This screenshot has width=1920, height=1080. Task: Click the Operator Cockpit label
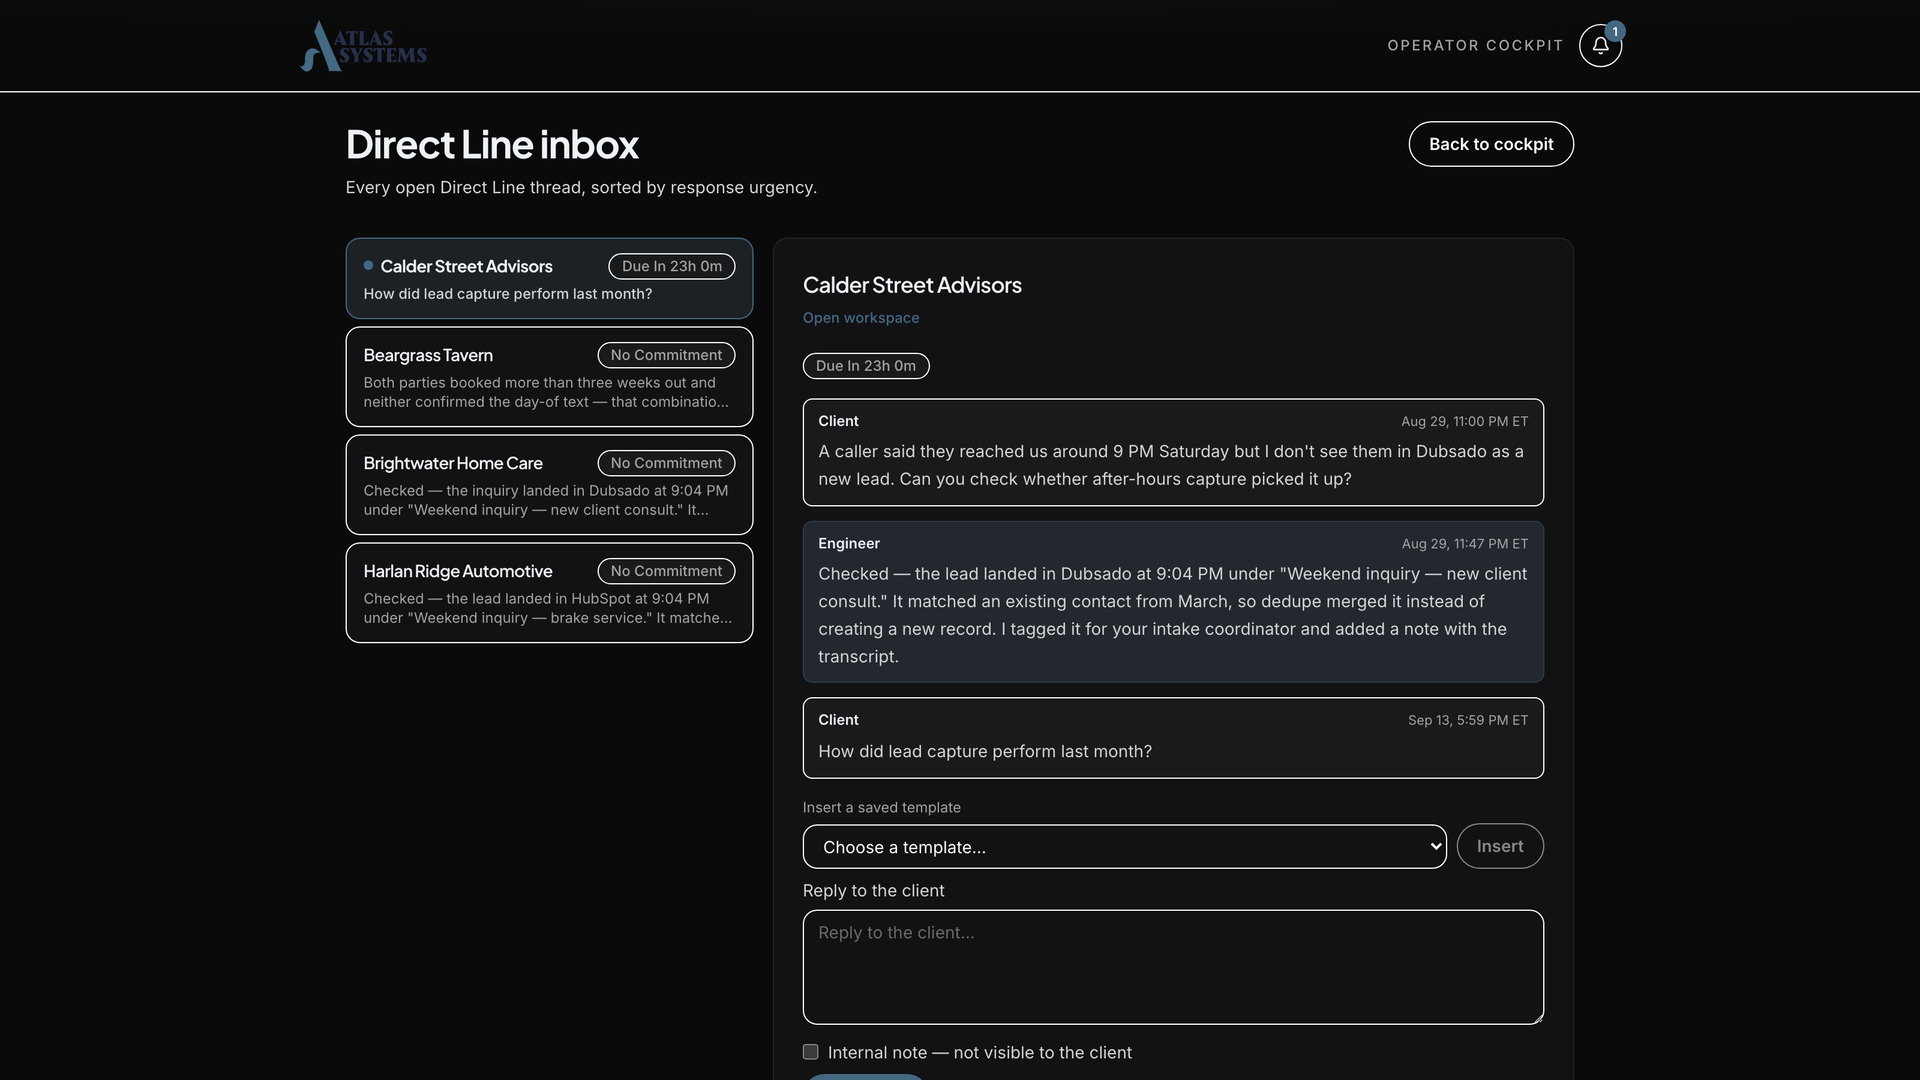click(x=1475, y=46)
